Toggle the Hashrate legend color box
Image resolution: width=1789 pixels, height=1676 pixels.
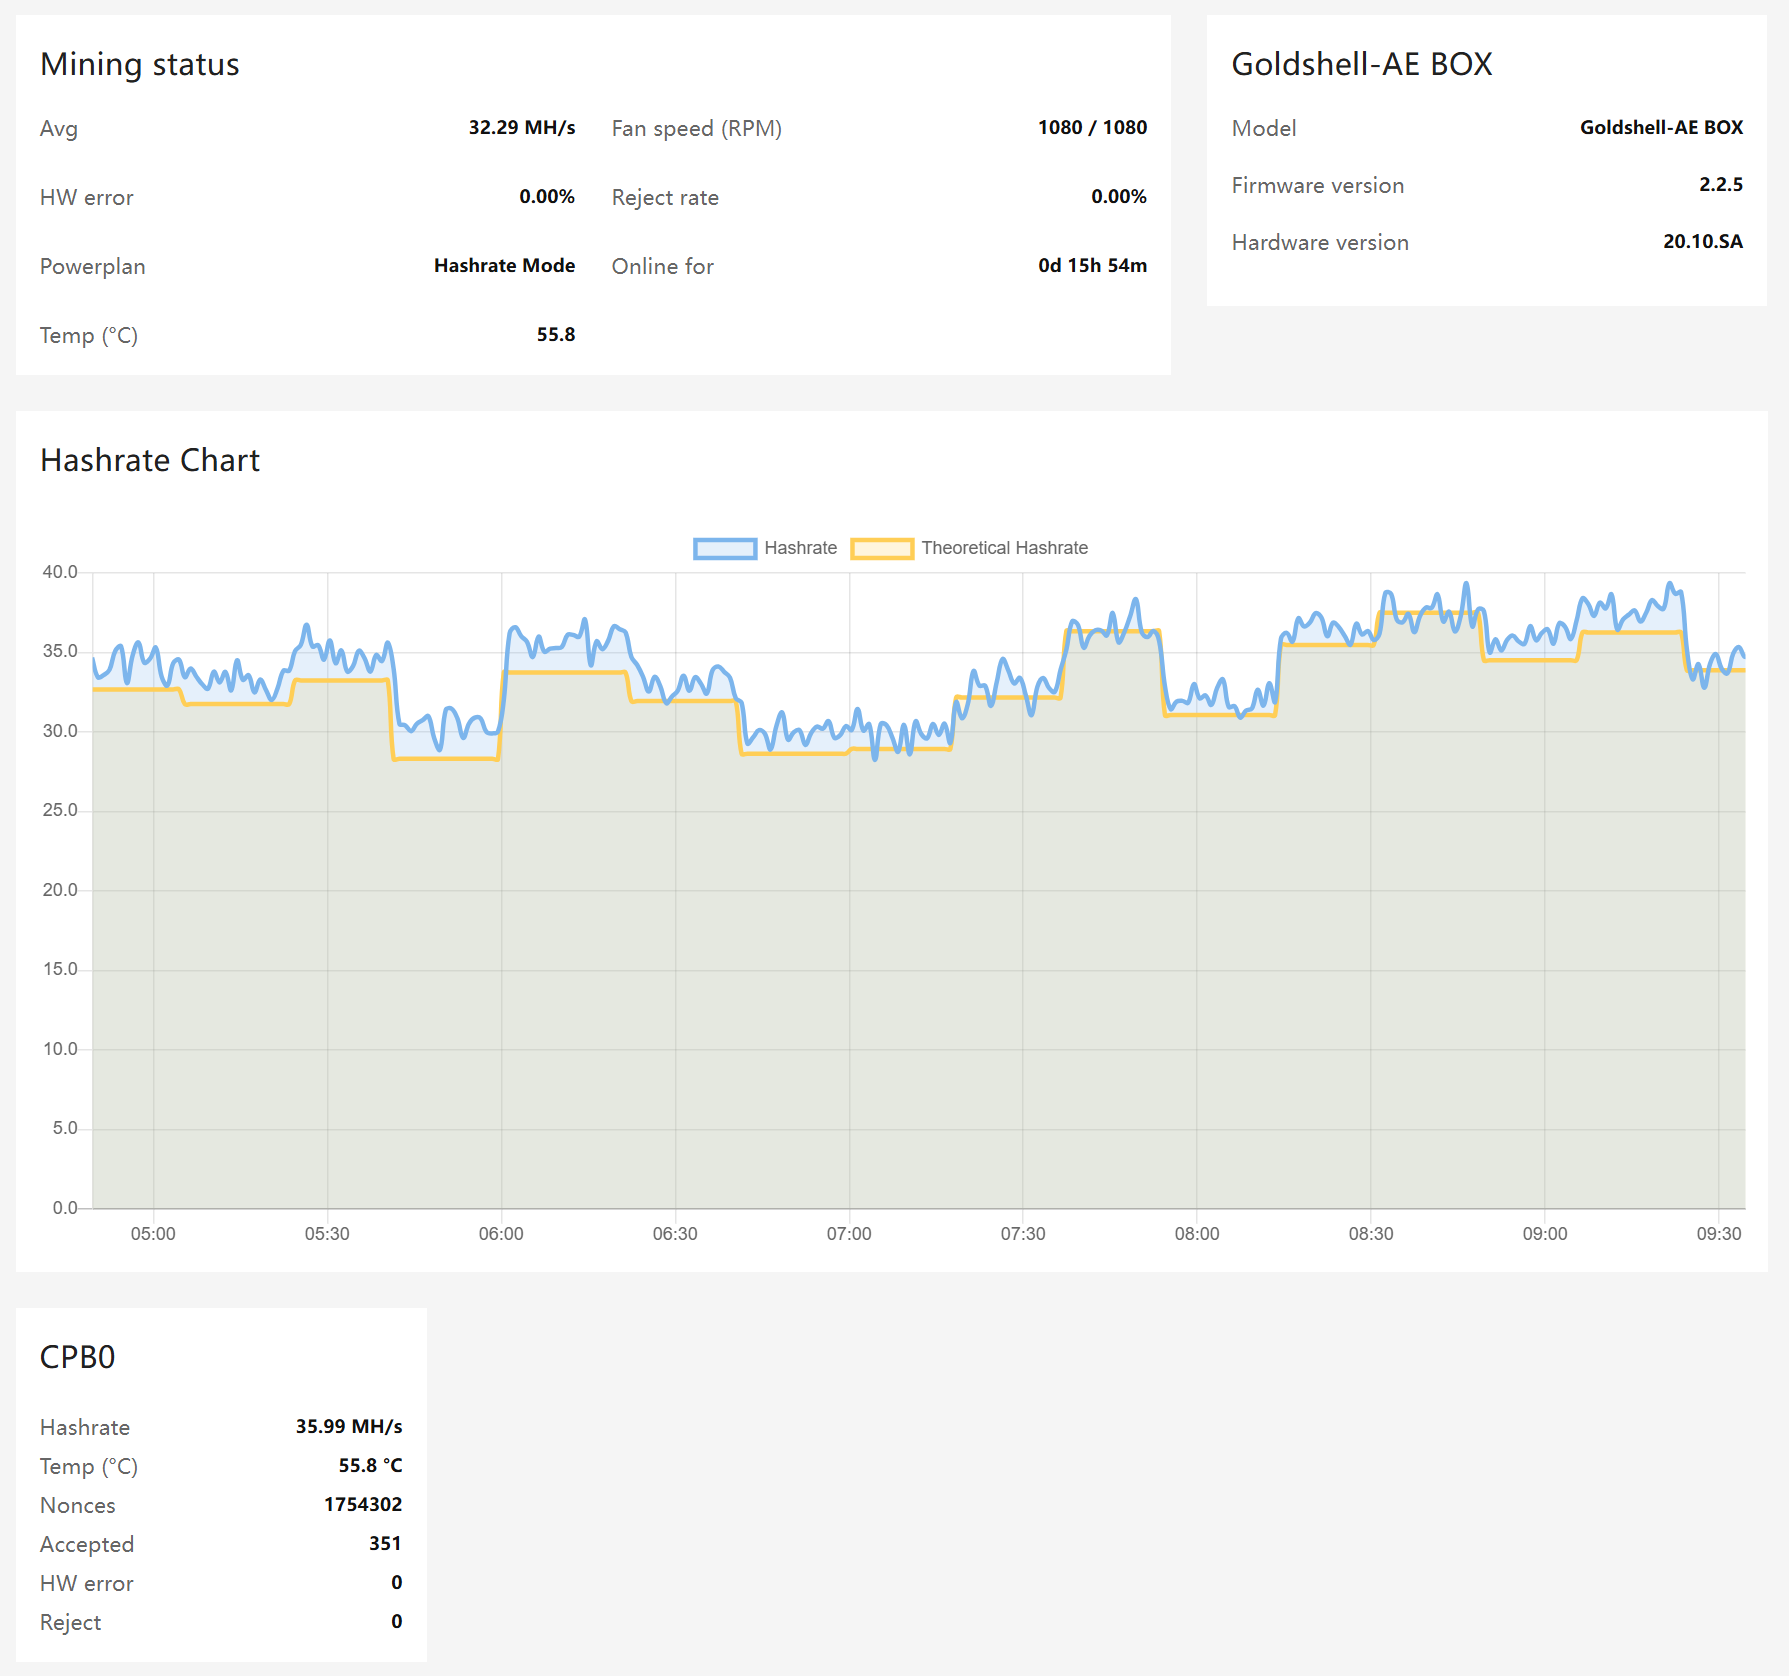[725, 548]
